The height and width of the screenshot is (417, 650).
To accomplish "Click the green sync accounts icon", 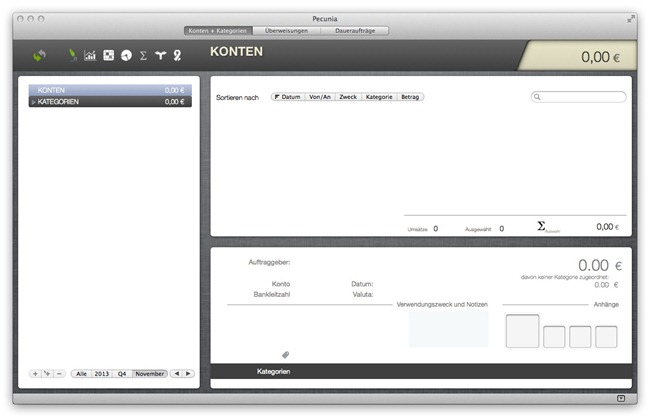I will tap(40, 56).
